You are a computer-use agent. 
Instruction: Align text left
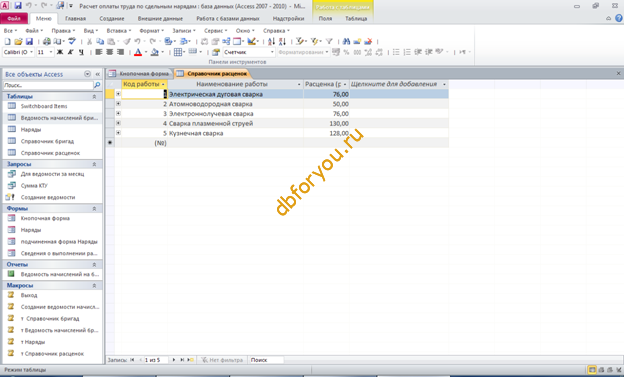point(99,52)
